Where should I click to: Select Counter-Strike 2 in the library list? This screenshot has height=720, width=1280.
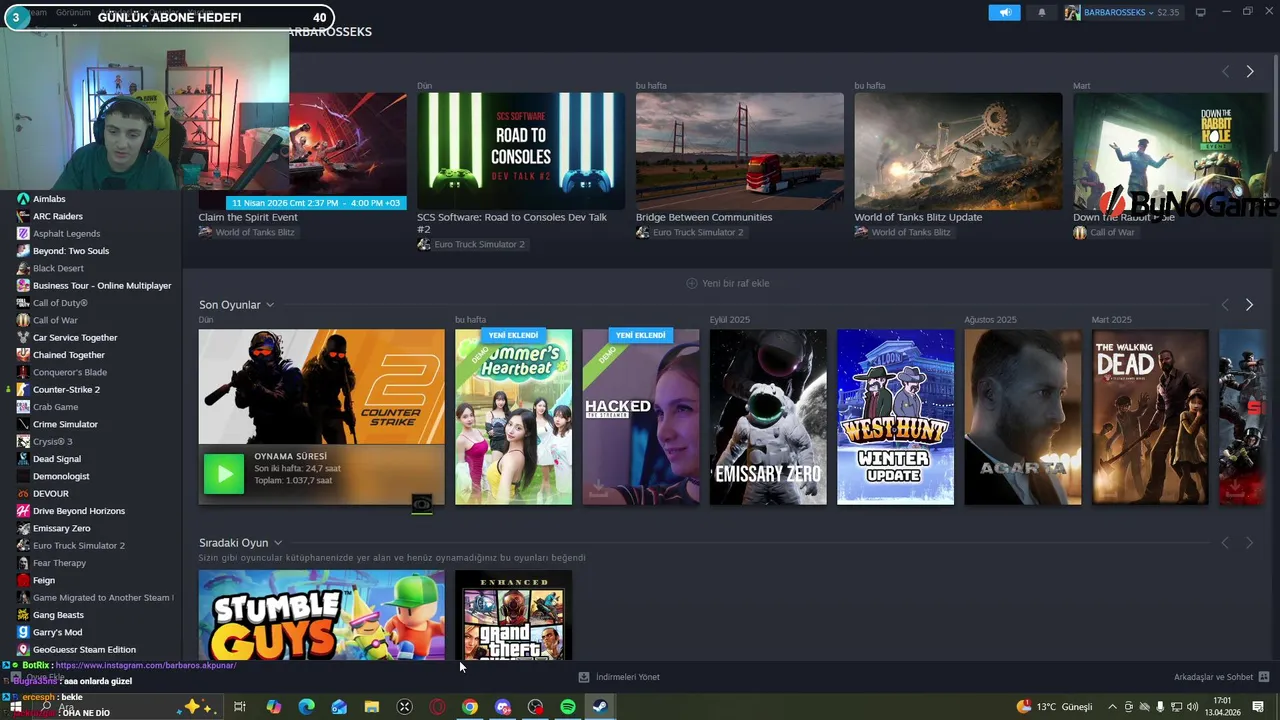tap(66, 389)
